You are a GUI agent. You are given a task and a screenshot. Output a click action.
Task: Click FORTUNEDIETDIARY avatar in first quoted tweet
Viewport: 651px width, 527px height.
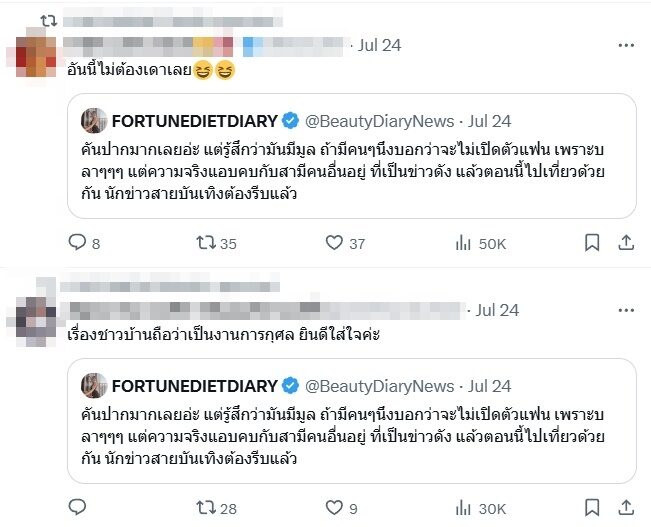[94, 121]
